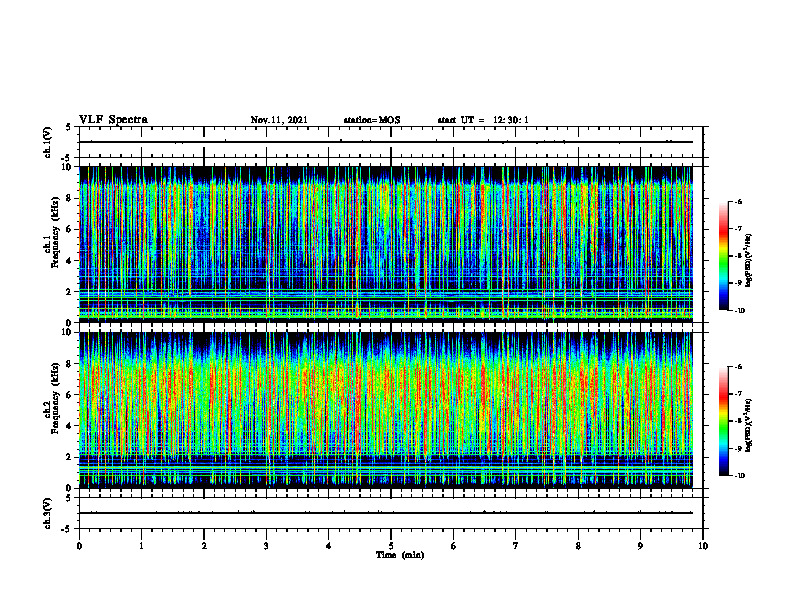Click time axis tick label '7'
The image size is (792, 612).
[516, 546]
